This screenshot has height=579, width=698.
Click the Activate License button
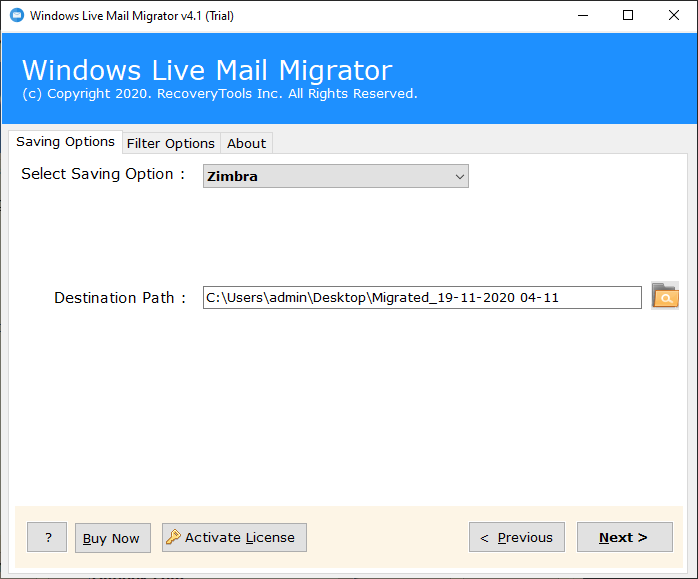234,537
